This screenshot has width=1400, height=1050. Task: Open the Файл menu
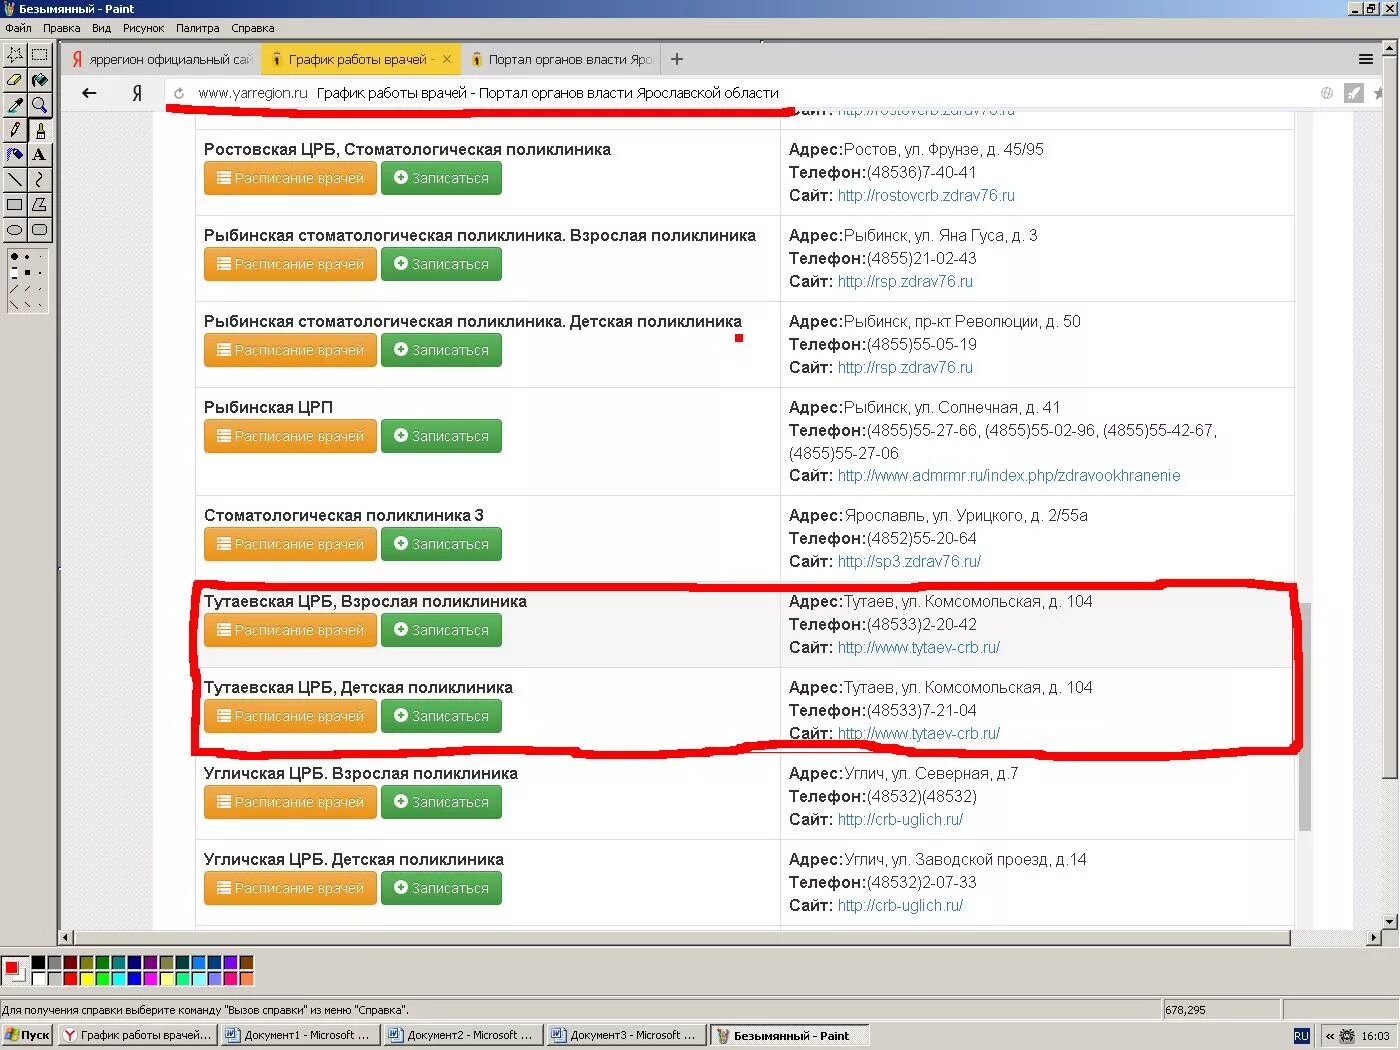18,28
